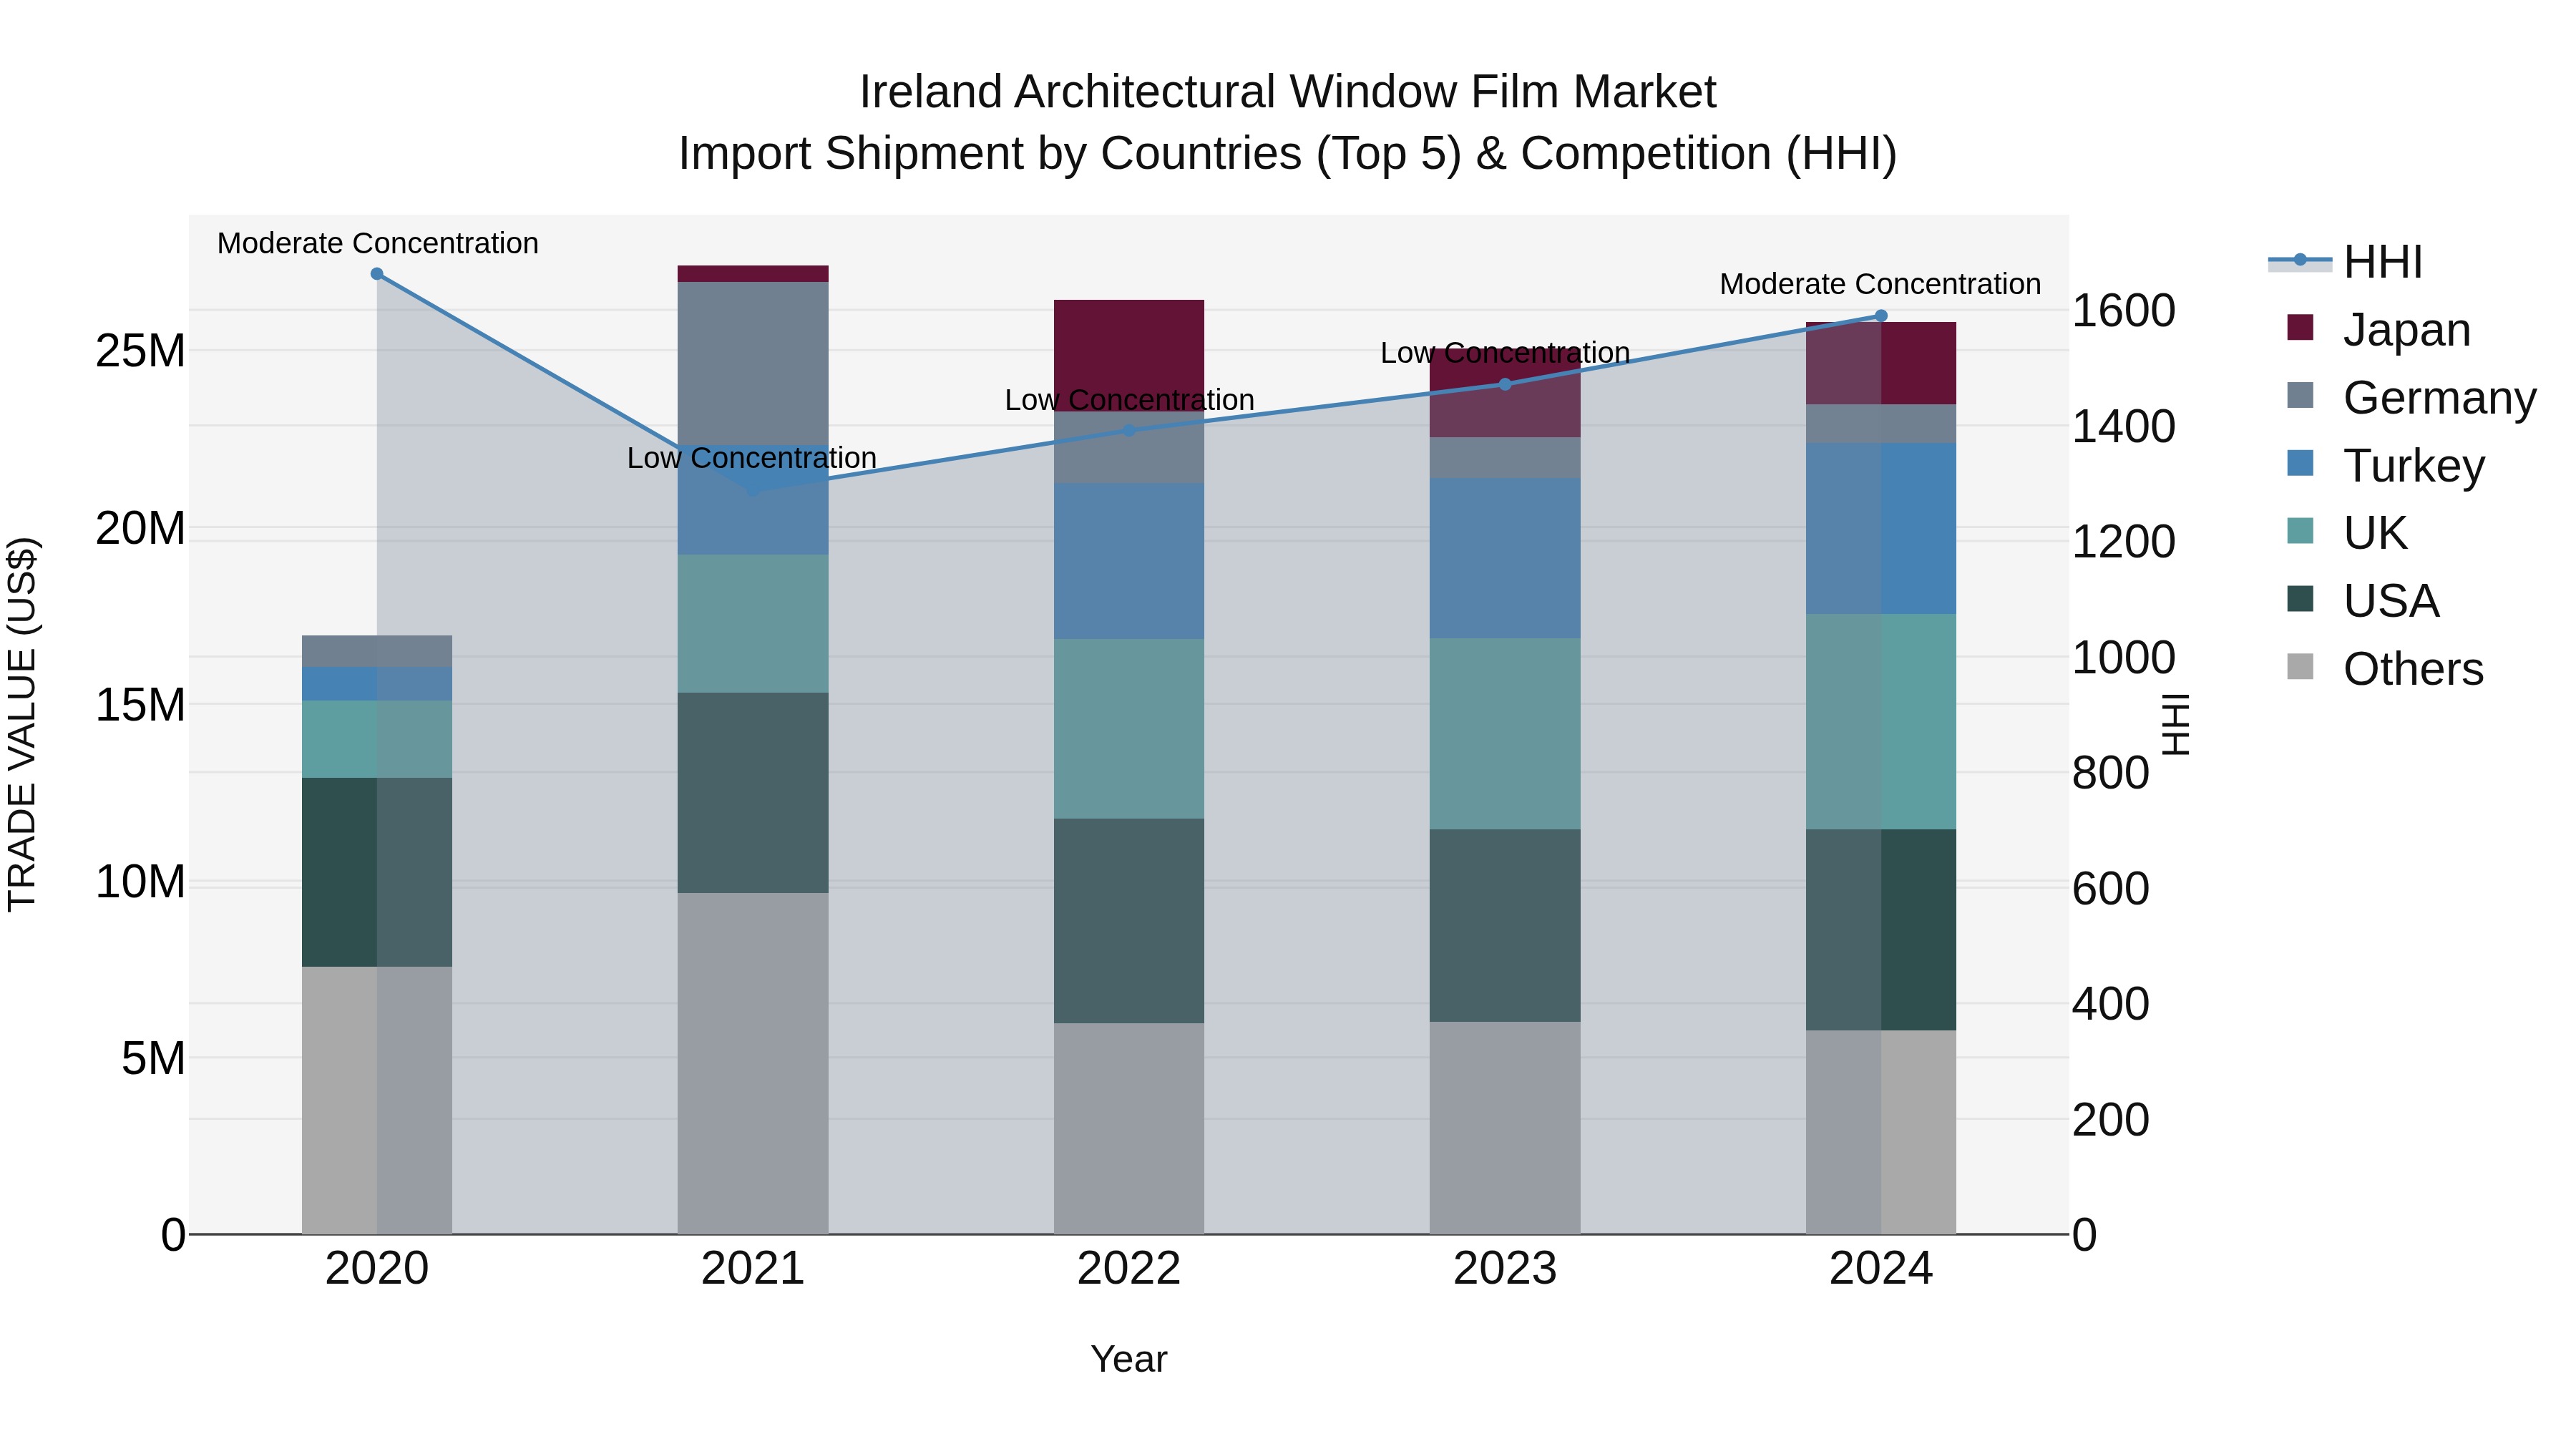Click the 1600 HHI axis tick label
The image size is (2576, 1449).
(2123, 311)
